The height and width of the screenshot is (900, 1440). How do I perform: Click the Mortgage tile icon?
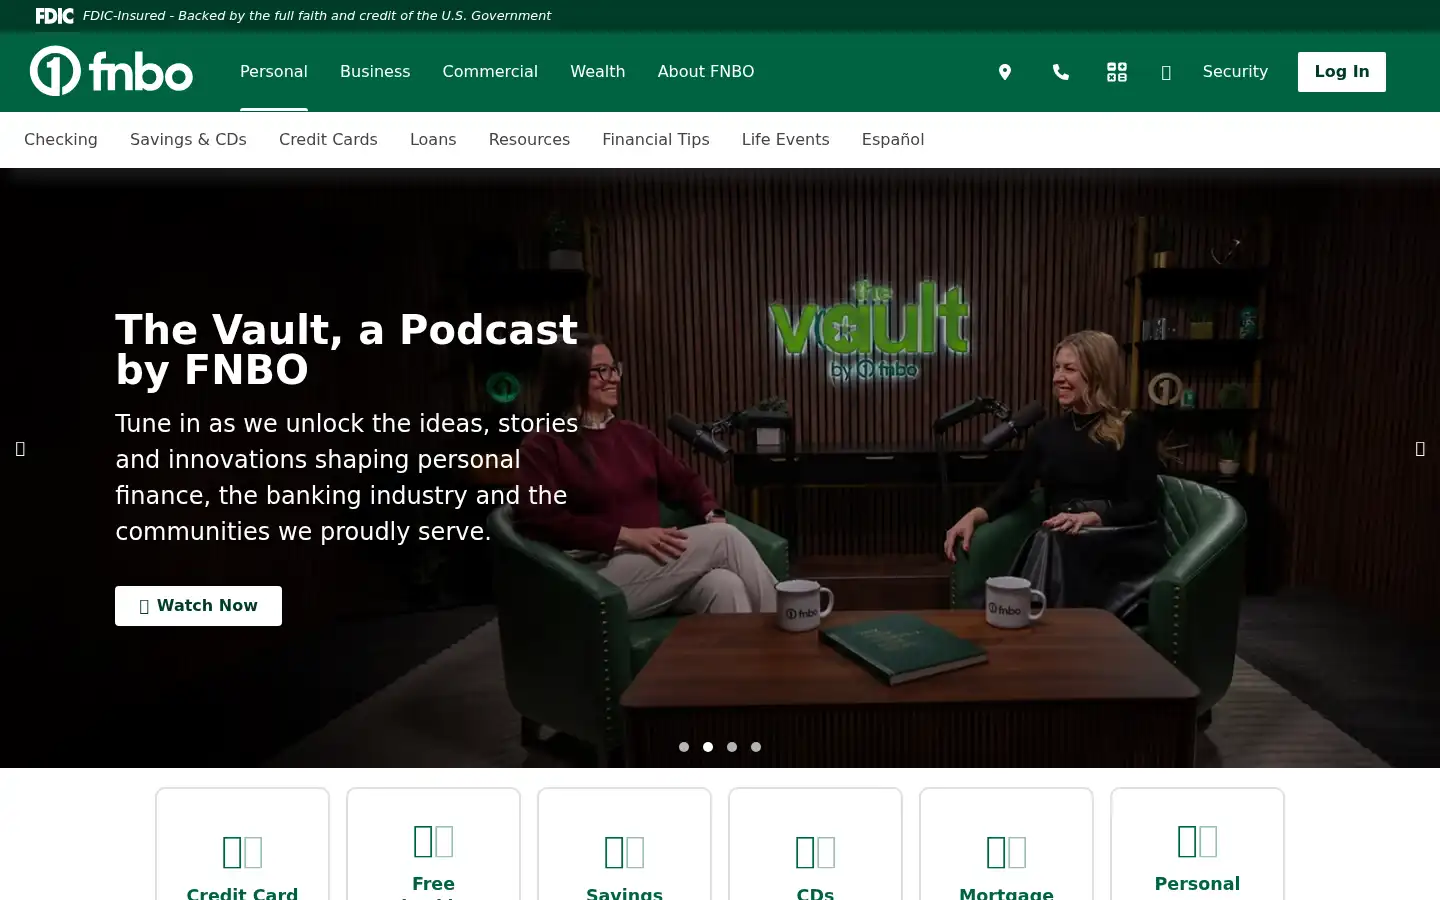tap(1006, 852)
